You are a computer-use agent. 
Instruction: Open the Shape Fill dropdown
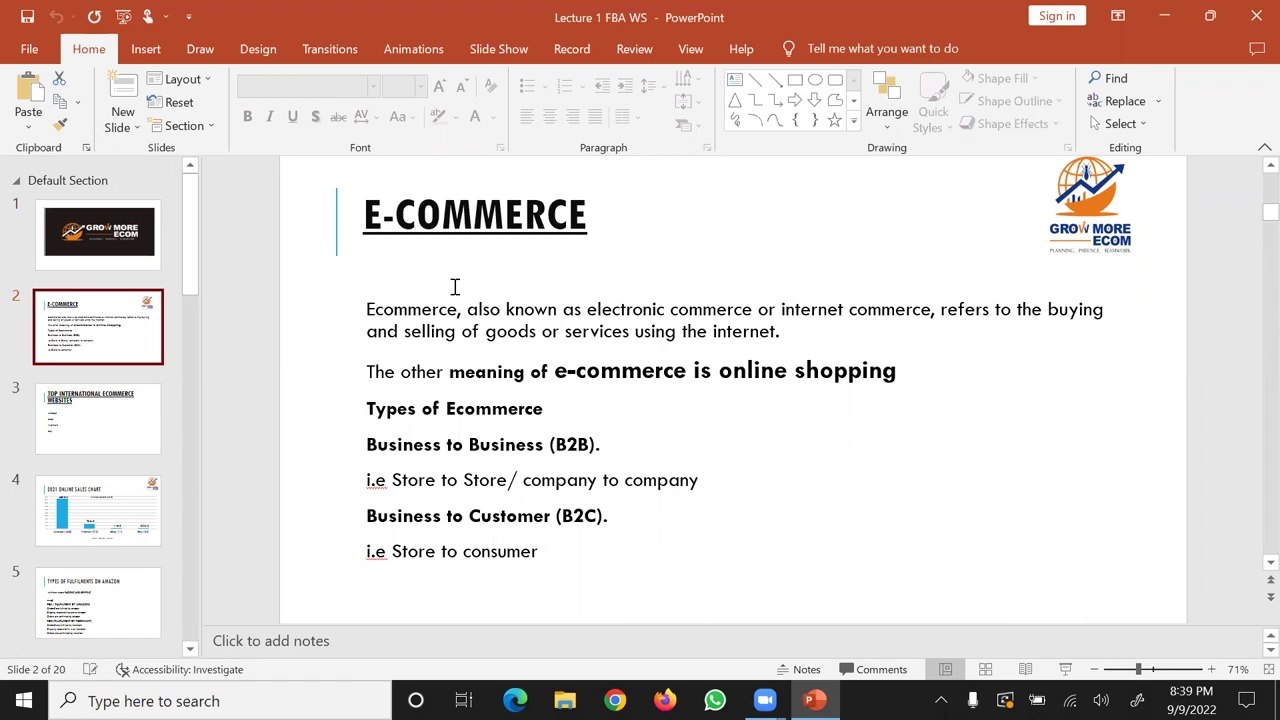click(x=1000, y=78)
